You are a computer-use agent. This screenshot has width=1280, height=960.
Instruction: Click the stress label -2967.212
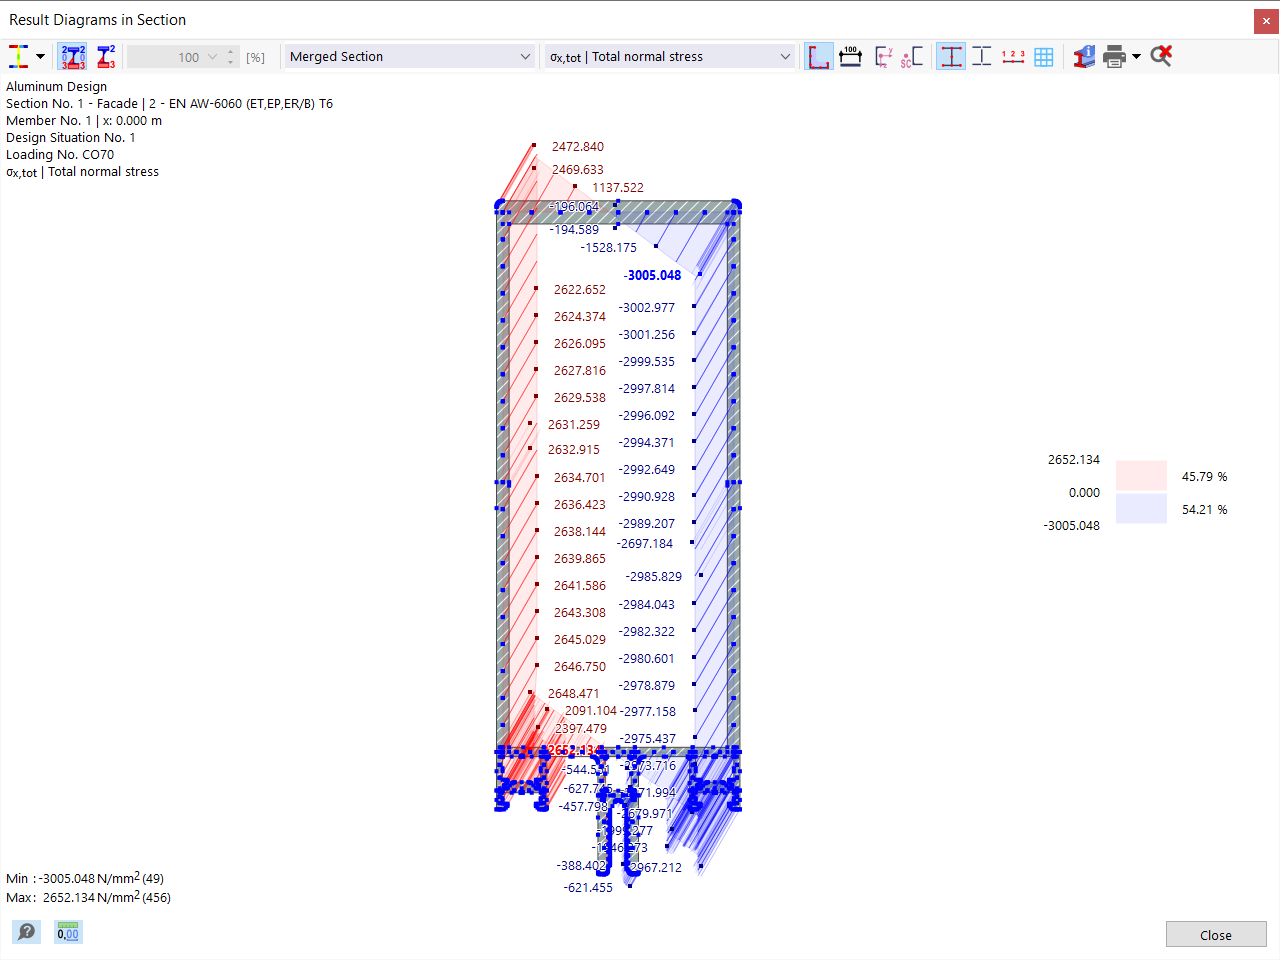click(x=655, y=868)
